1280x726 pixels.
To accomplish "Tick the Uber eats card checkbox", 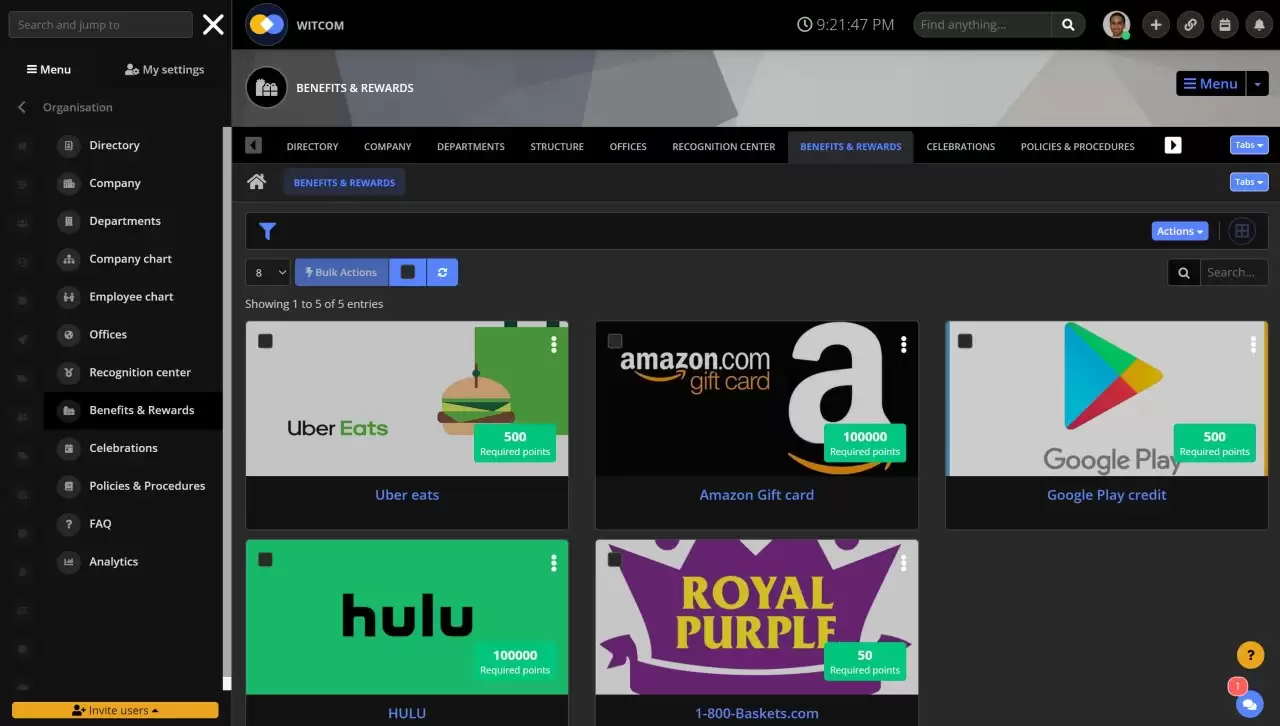I will 265,341.
